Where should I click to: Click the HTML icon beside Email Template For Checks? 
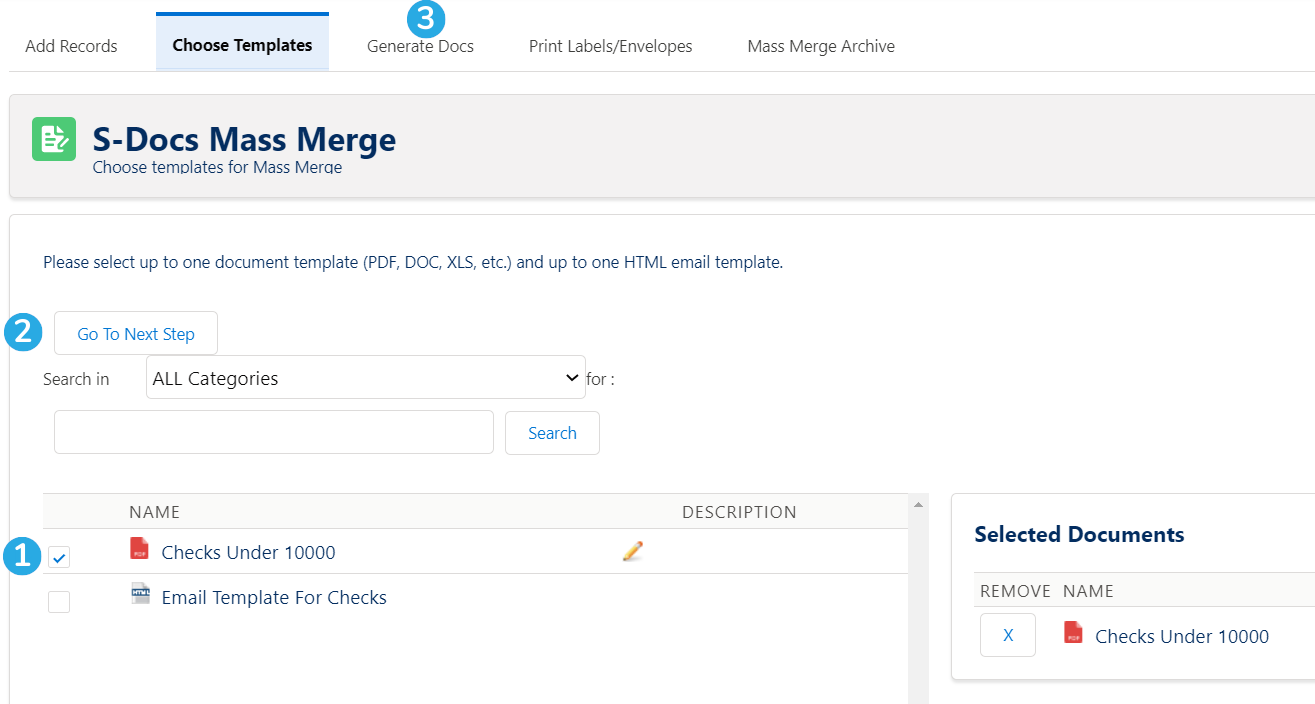140,595
